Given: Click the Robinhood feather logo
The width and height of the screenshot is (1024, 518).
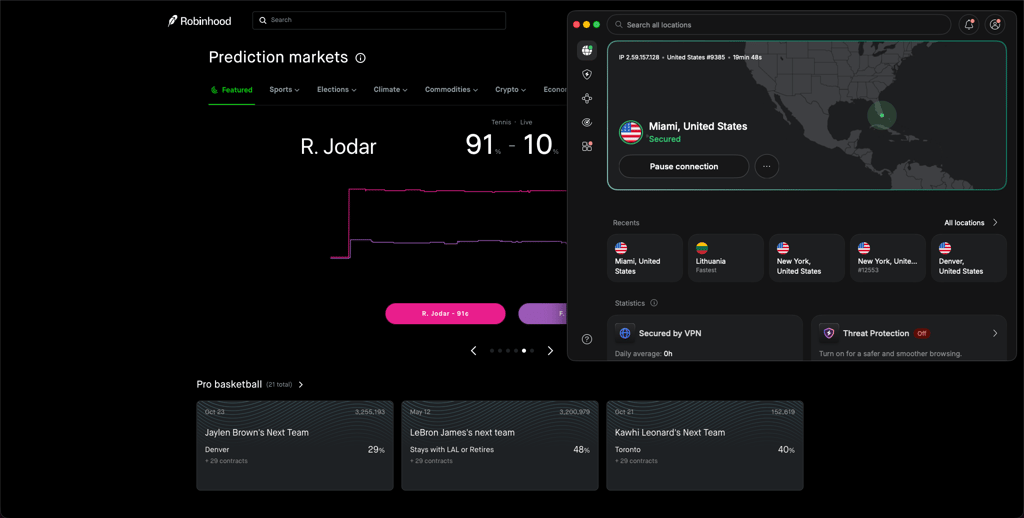Looking at the screenshot, I should click(x=172, y=21).
